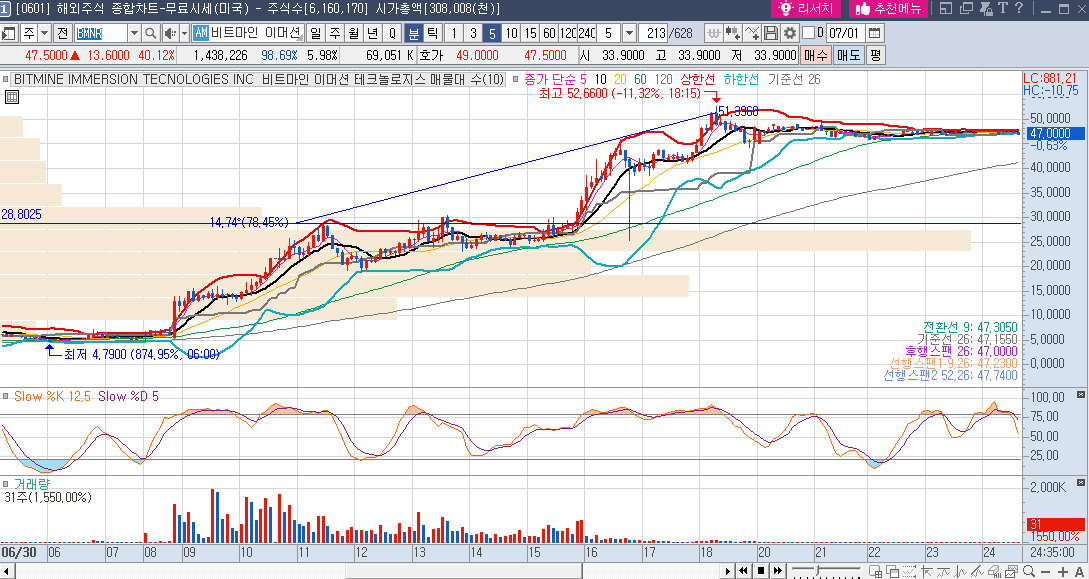Open calendar date picker icon
Image resolution: width=1089 pixels, height=579 pixels.
coord(874,33)
